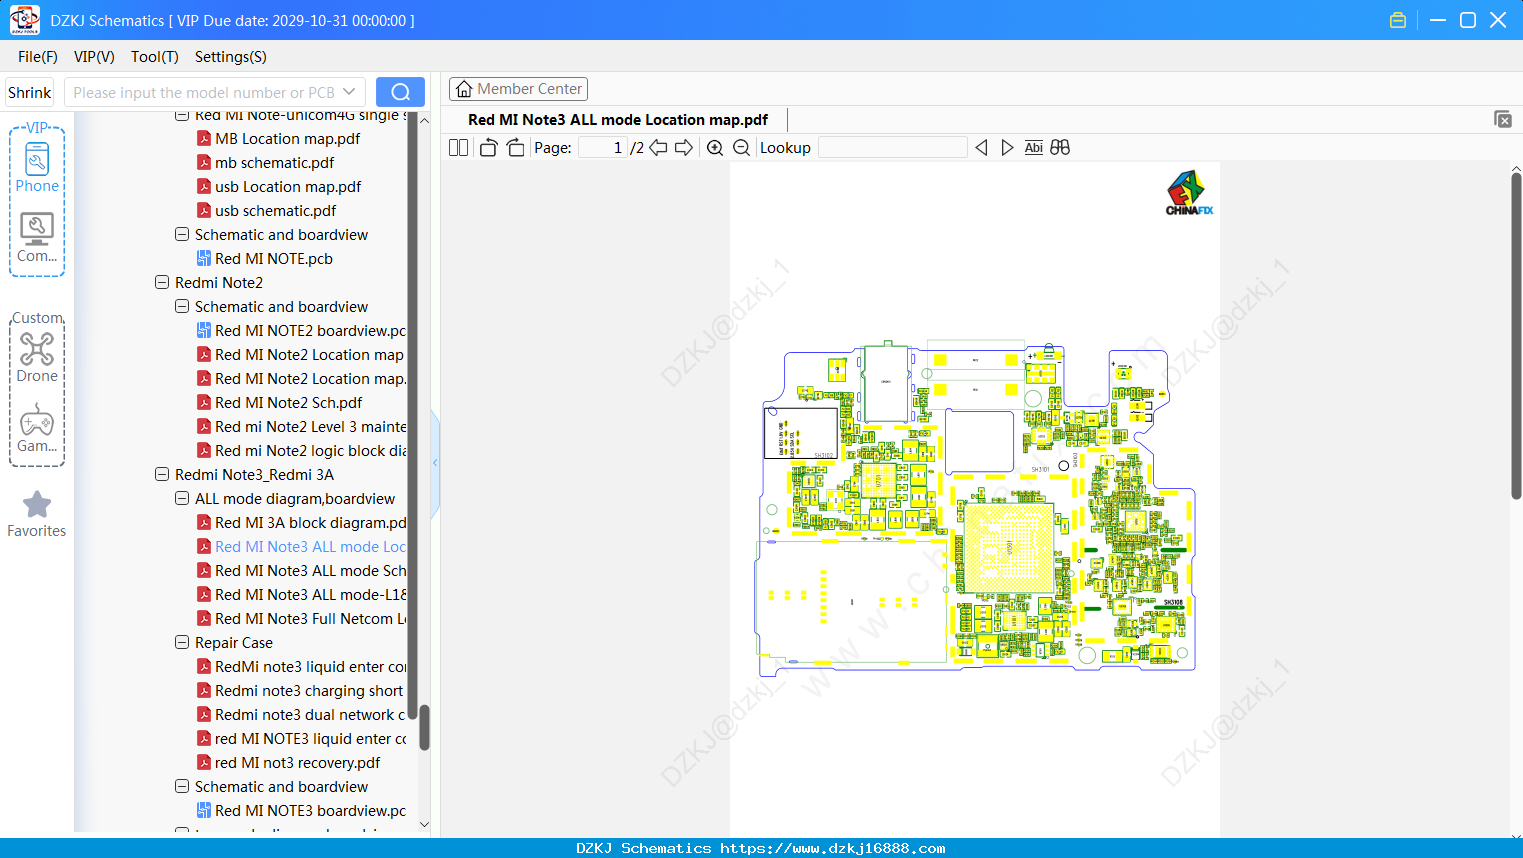The height and width of the screenshot is (858, 1523).
Task: Collapse the Schematic and boardview folder above Red MI NOTE.pcb
Action: point(182,235)
